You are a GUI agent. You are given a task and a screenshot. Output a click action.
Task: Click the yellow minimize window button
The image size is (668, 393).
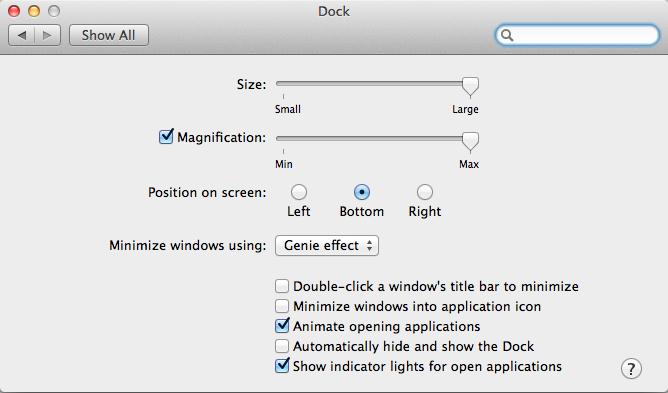34,11
